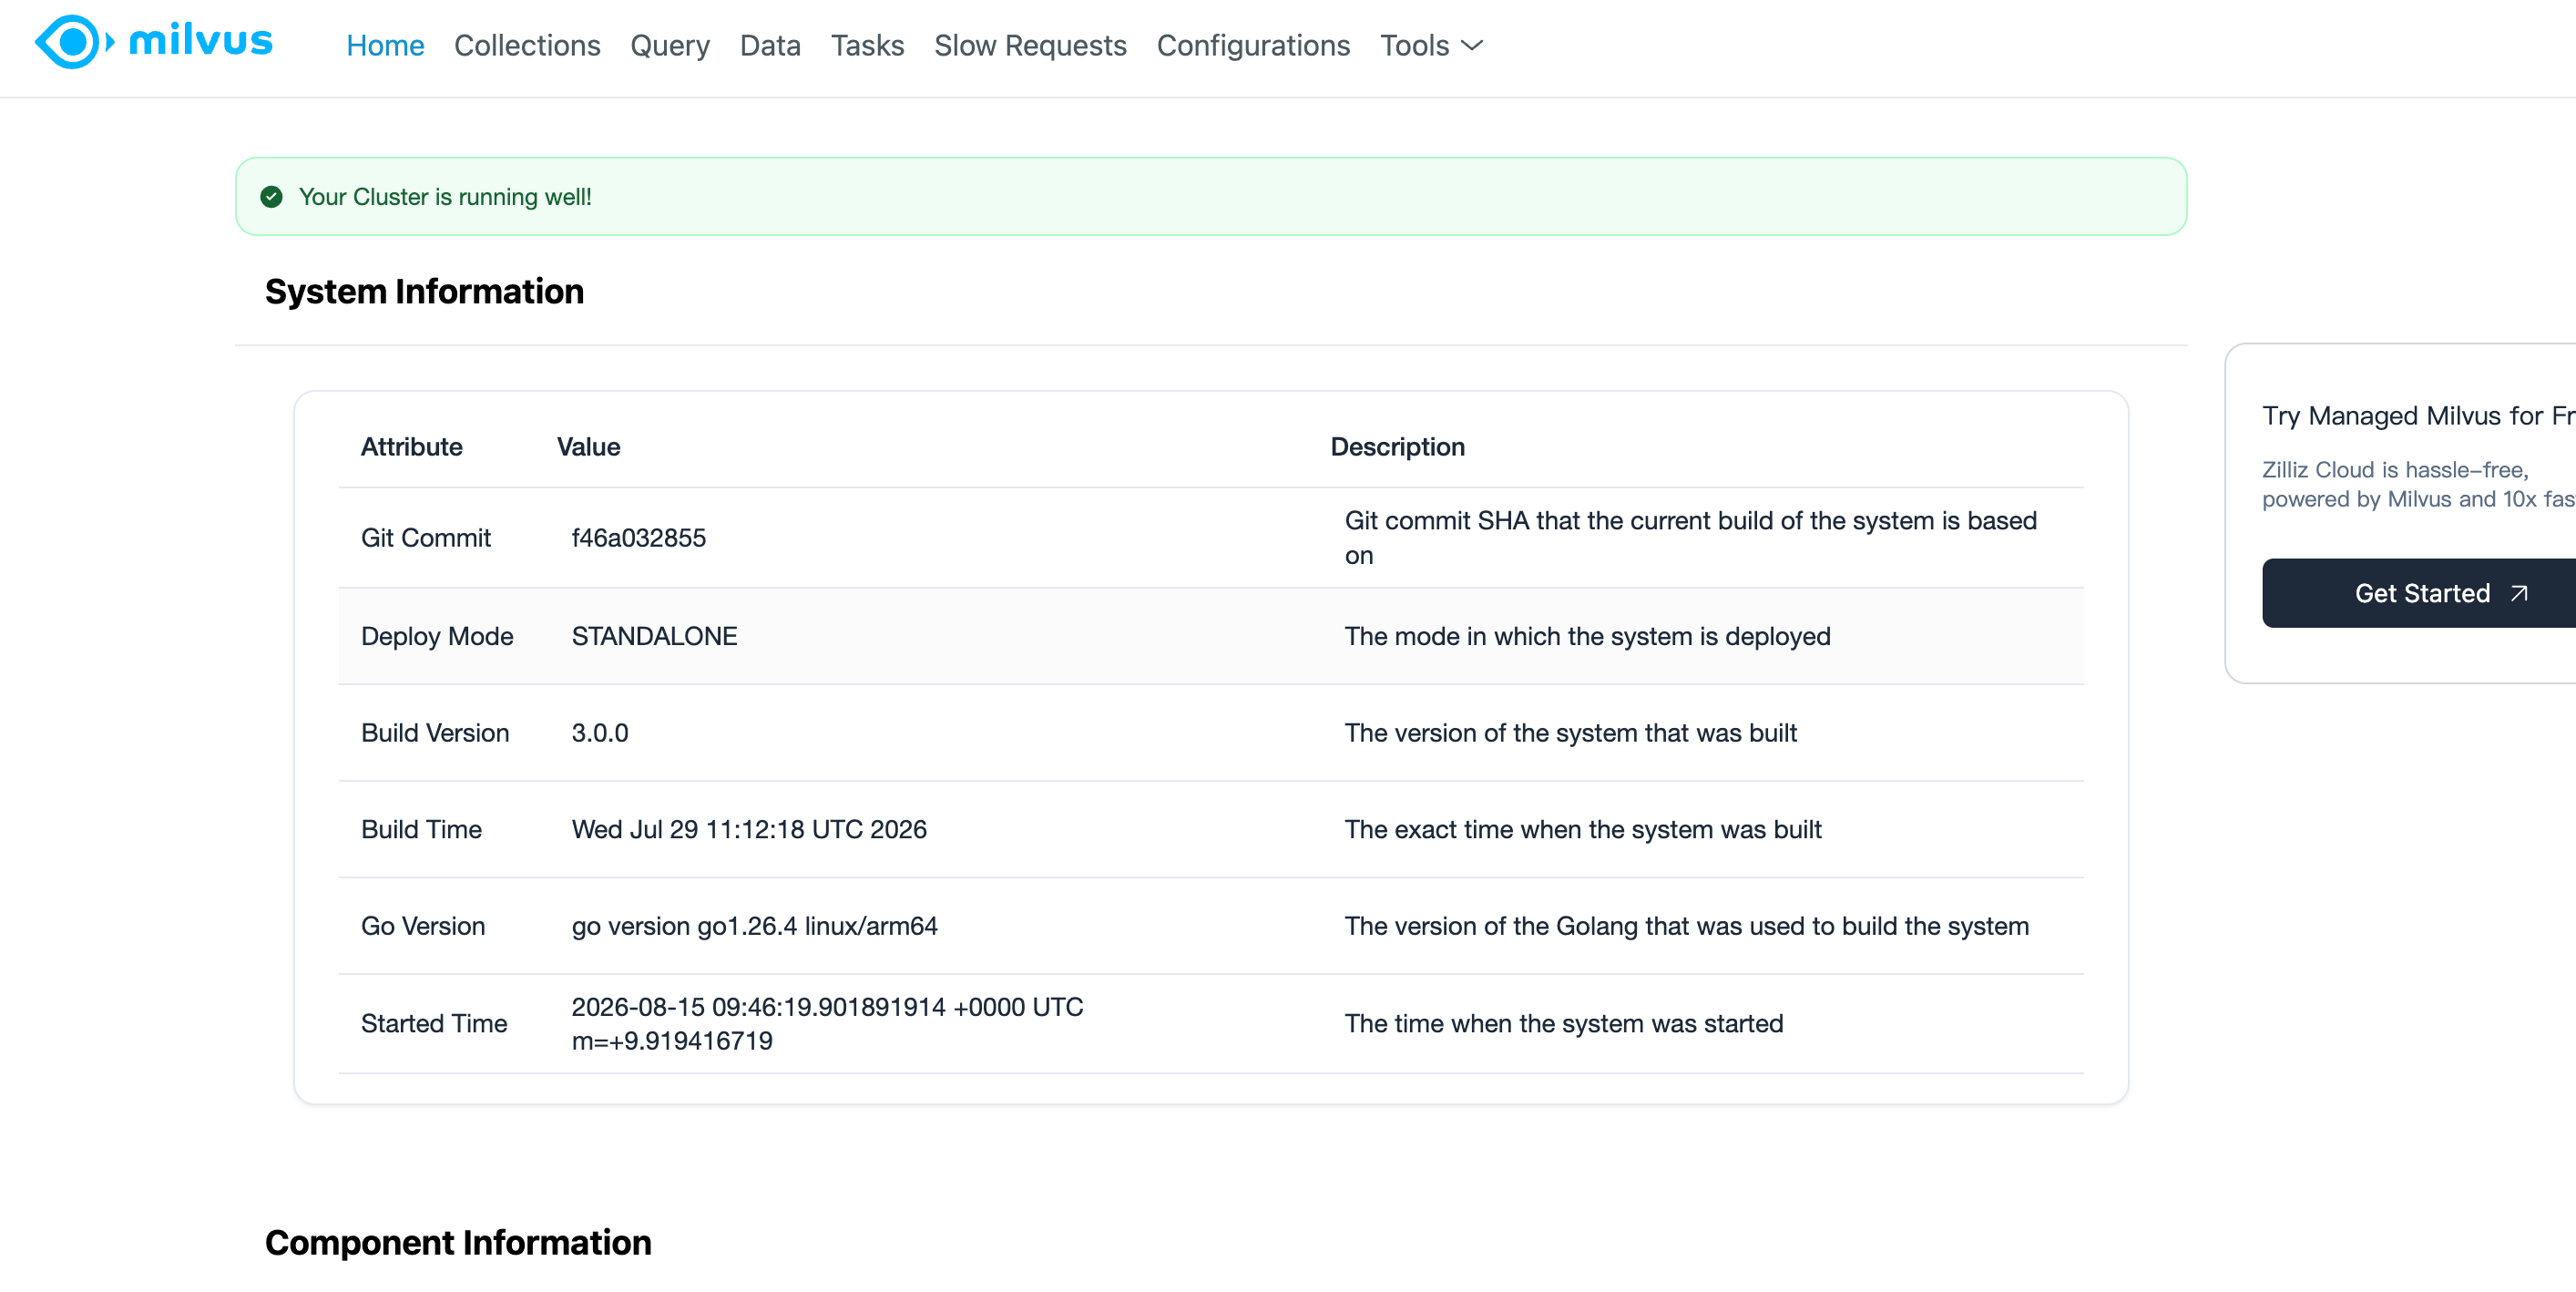The width and height of the screenshot is (2576, 1292).
Task: Click the green check status icon
Action: click(271, 197)
